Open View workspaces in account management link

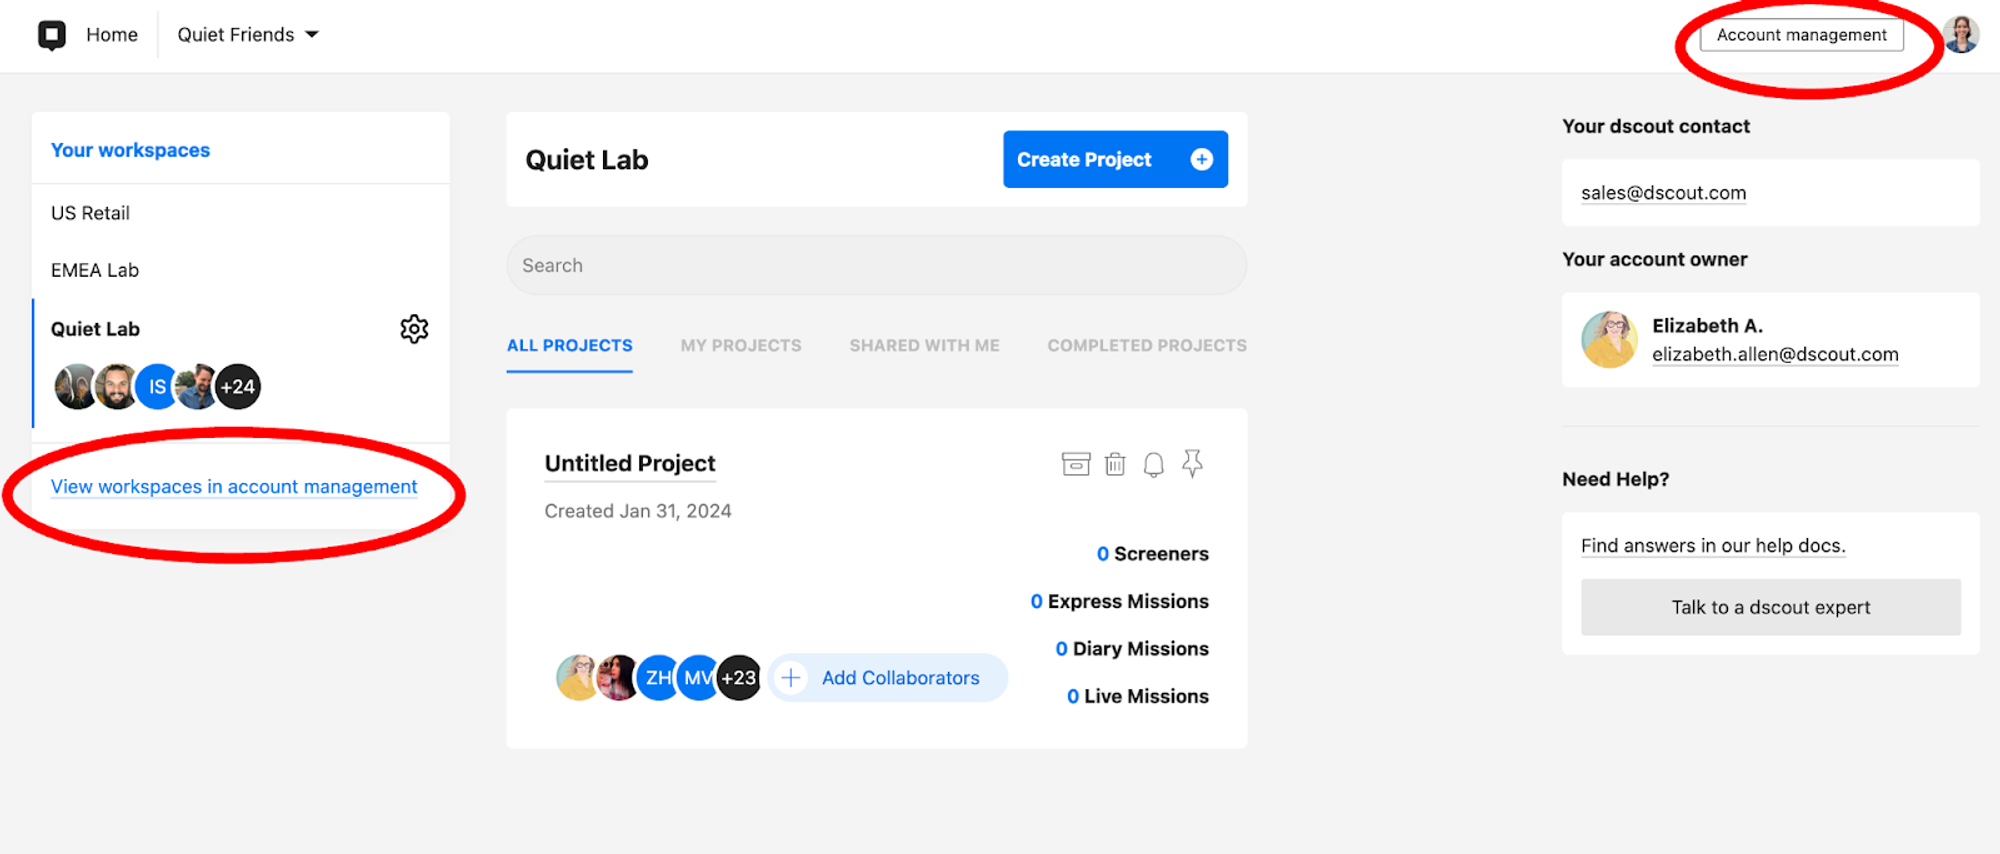click(234, 487)
